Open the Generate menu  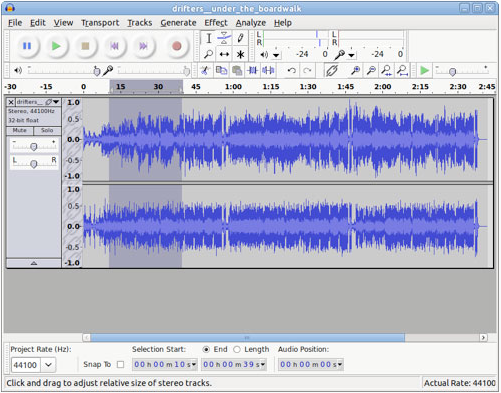(x=178, y=23)
